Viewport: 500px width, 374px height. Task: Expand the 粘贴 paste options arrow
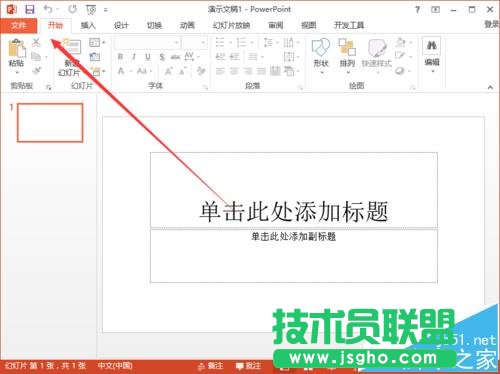[17, 72]
